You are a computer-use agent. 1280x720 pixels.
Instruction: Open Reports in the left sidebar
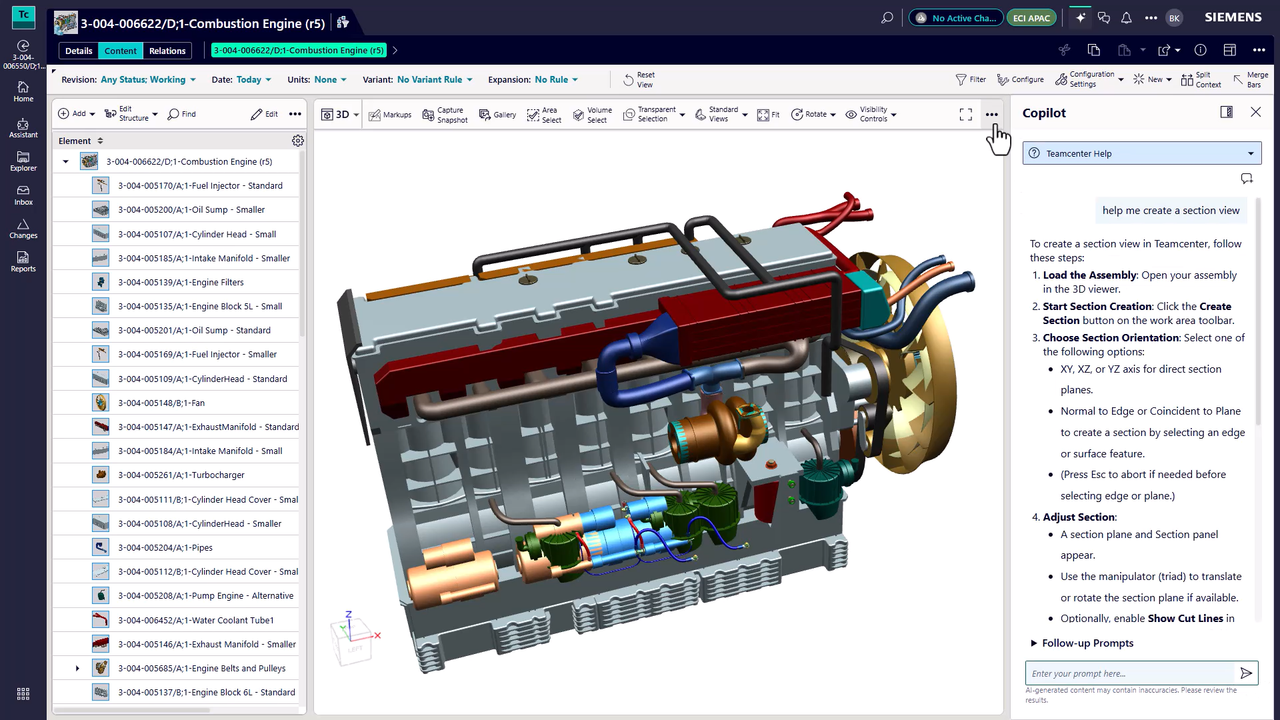tap(23, 261)
